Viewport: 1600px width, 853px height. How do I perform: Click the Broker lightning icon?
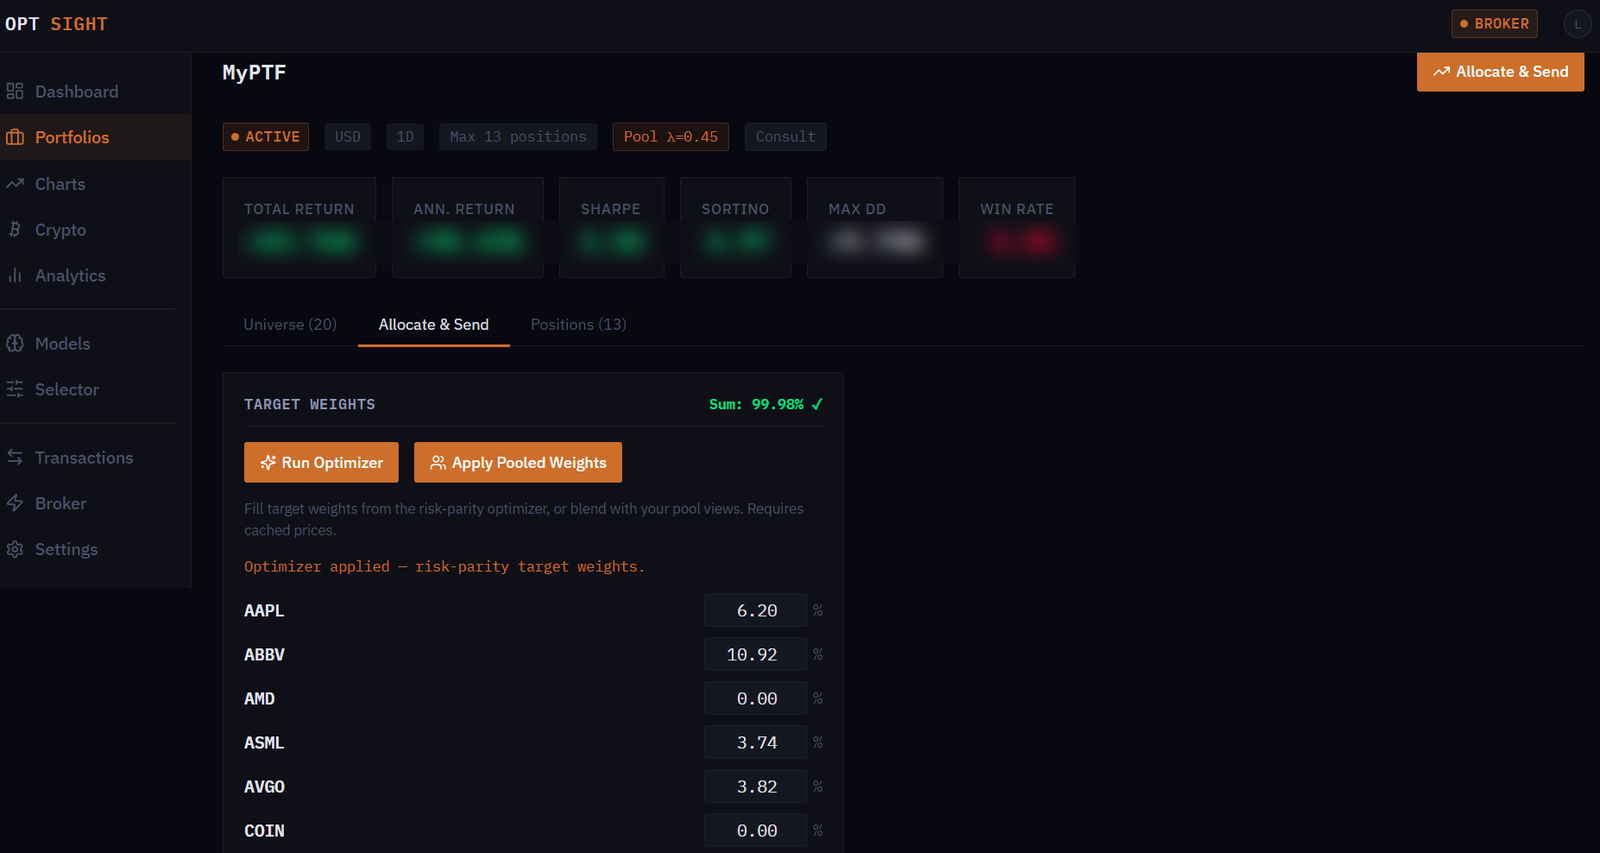[15, 503]
